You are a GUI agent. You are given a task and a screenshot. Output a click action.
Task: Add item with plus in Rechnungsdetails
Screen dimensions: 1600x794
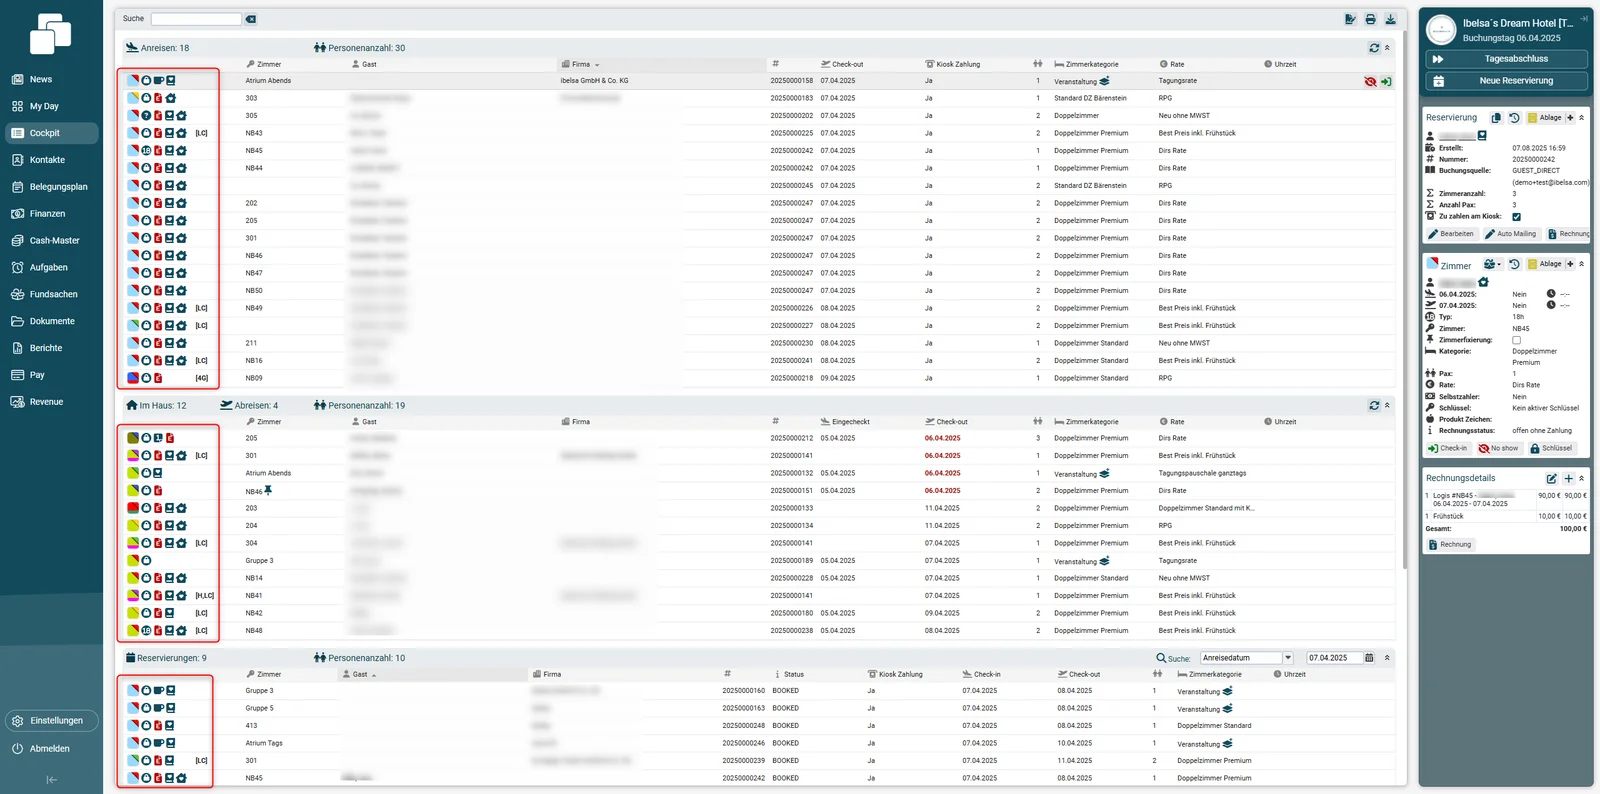tap(1569, 479)
